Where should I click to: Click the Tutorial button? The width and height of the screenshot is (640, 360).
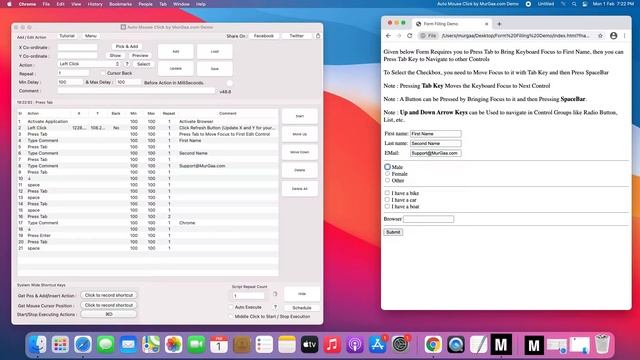click(x=67, y=36)
